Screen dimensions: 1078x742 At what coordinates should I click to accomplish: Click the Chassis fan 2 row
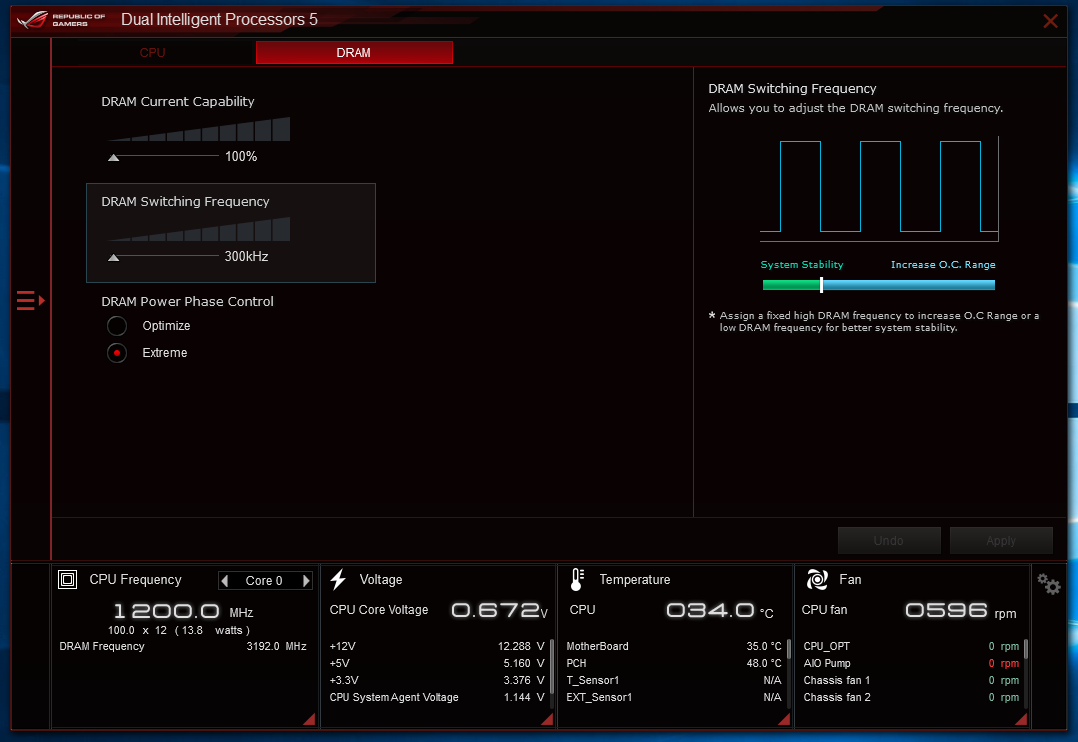click(x=911, y=697)
